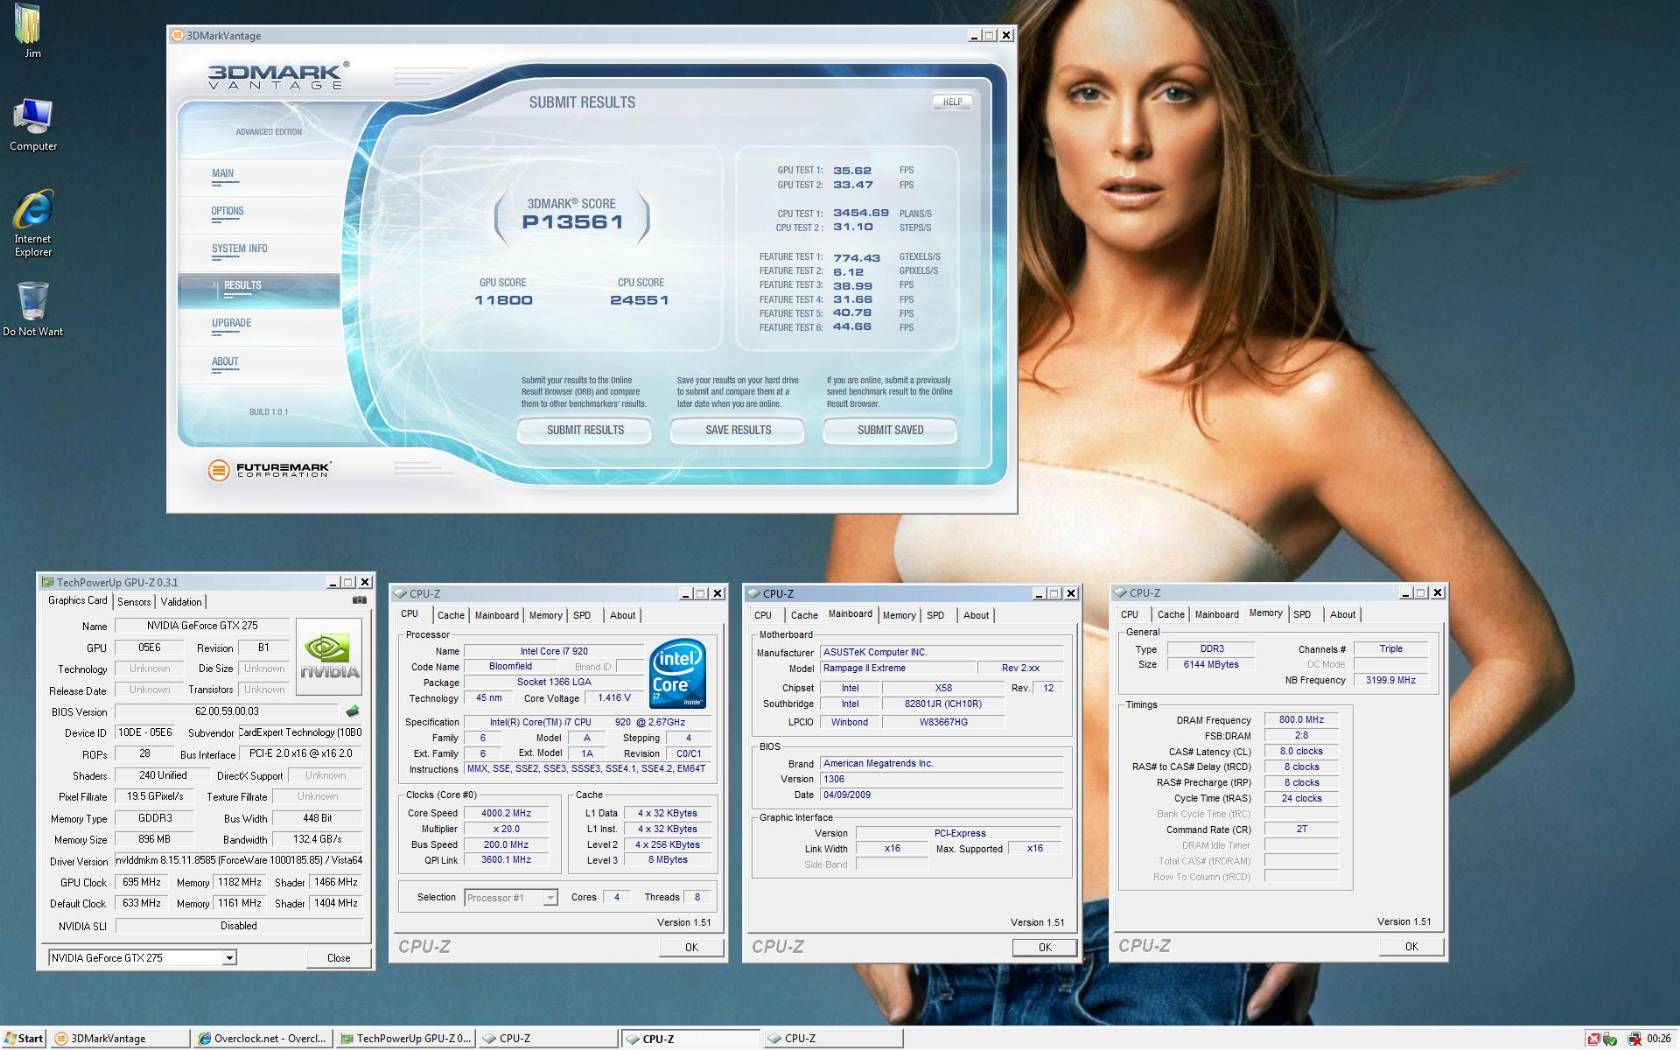The height and width of the screenshot is (1050, 1680).
Task: Launch Internet Explorer from the desktop
Action: click(x=33, y=222)
